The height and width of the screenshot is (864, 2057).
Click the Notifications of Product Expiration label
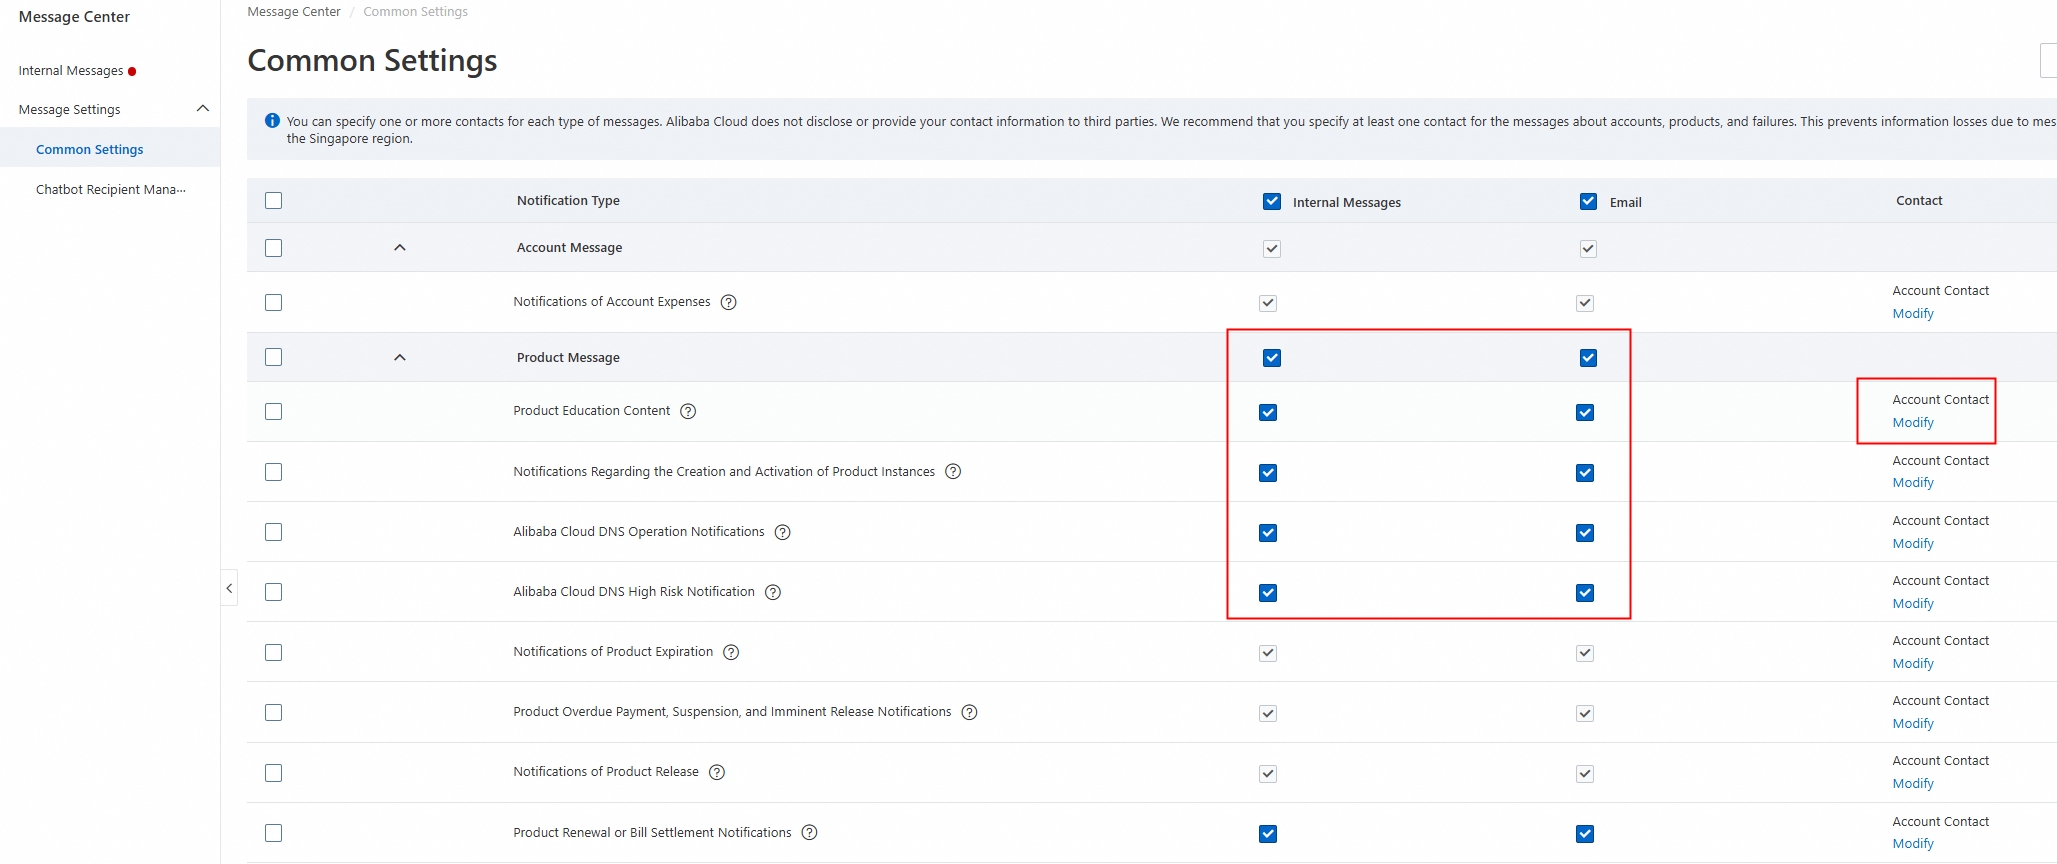[x=613, y=651]
